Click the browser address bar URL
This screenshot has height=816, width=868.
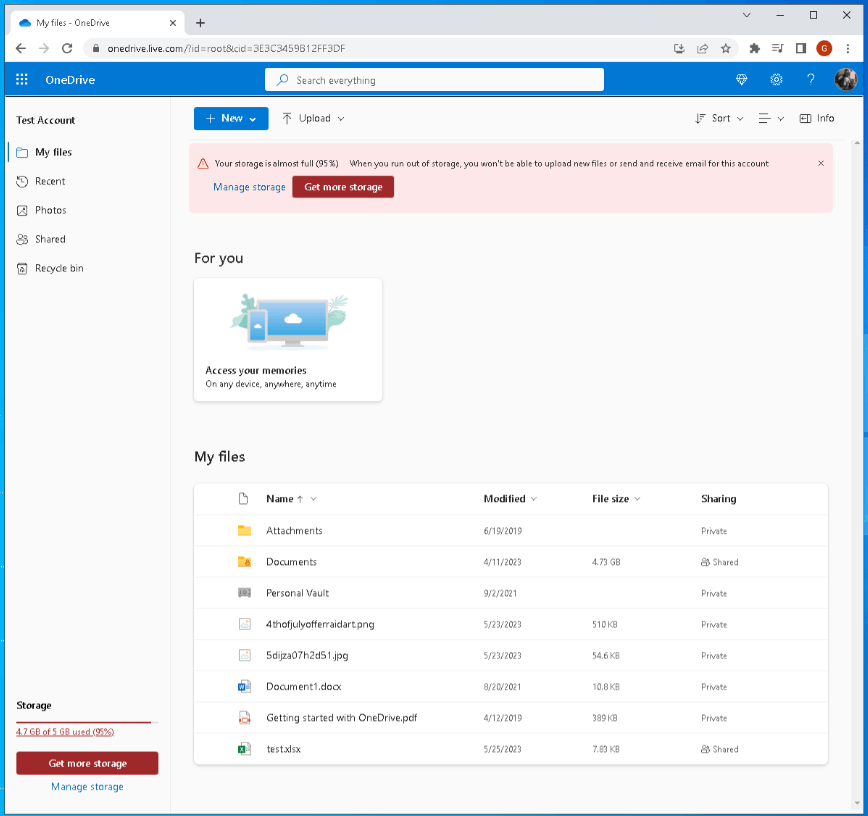coord(226,48)
